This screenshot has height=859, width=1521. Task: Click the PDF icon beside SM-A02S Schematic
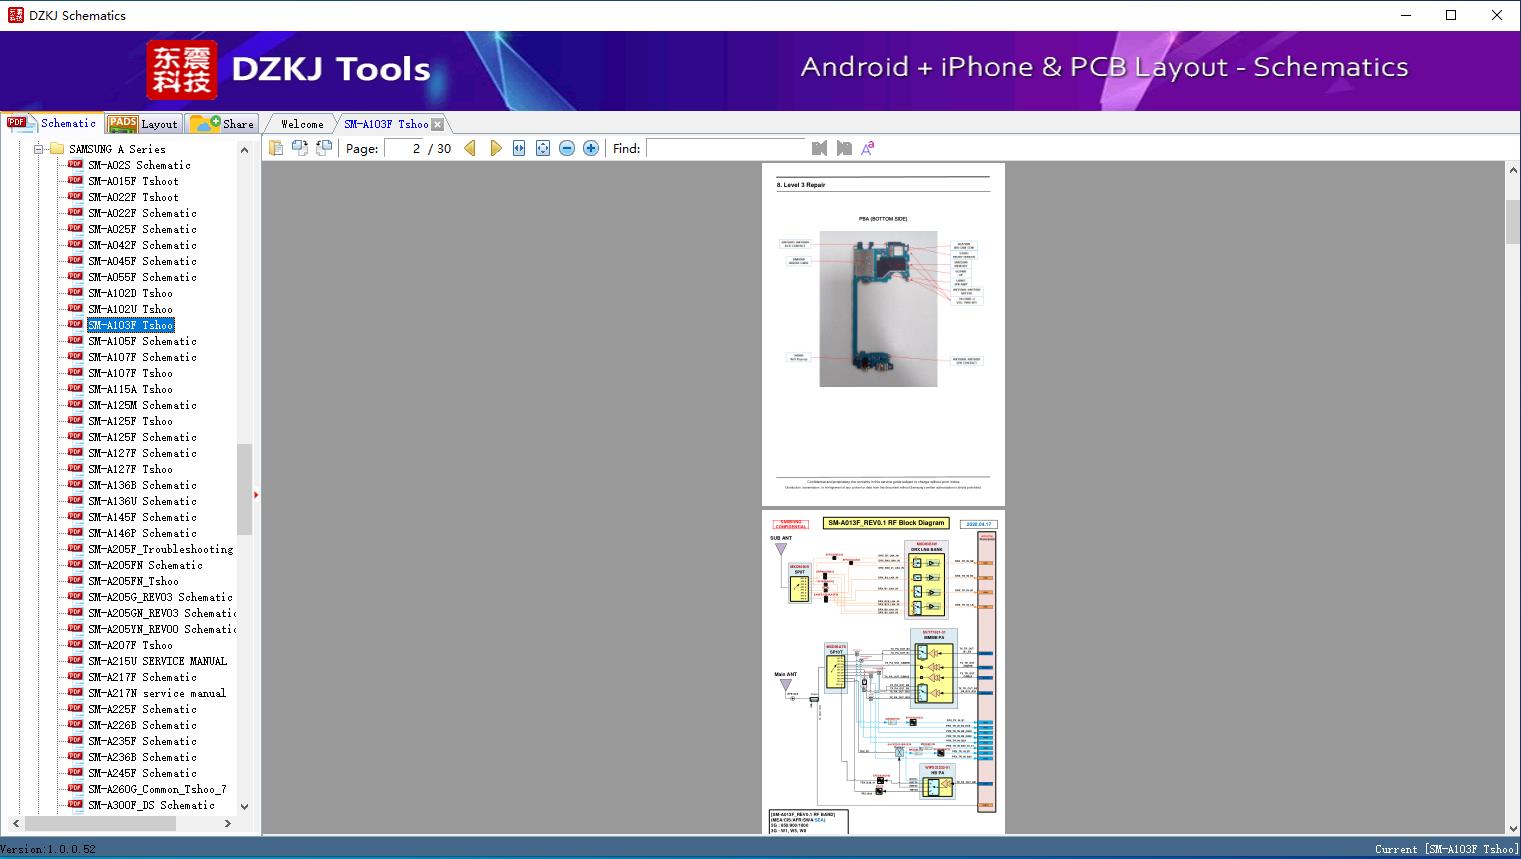click(75, 165)
